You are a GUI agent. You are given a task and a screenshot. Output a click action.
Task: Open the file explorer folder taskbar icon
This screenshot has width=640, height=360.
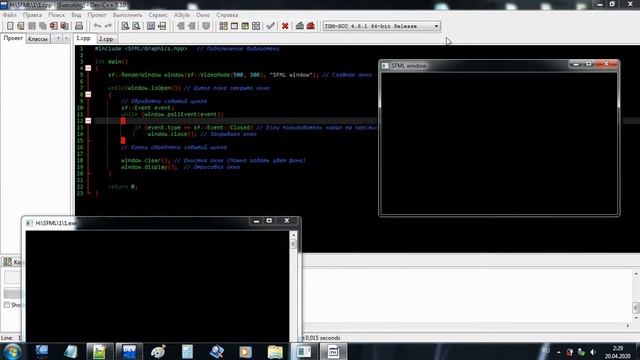click(275, 351)
